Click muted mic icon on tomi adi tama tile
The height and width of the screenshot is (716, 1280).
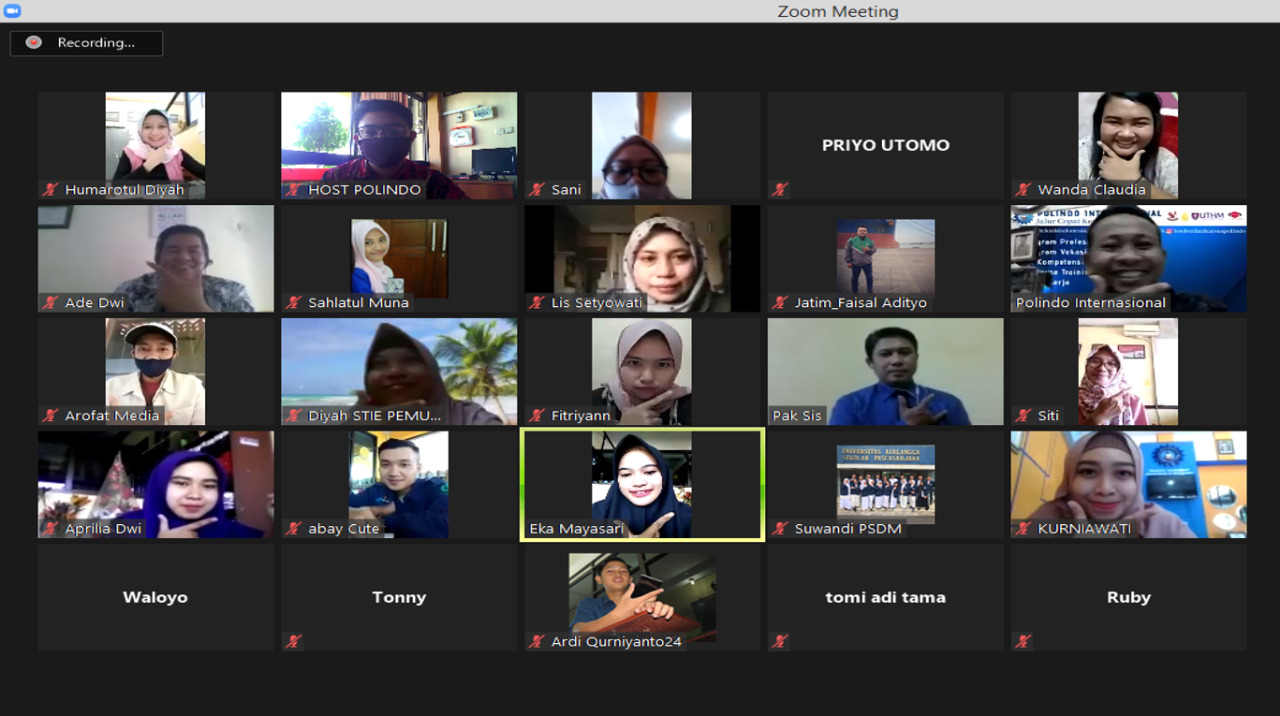(780, 641)
